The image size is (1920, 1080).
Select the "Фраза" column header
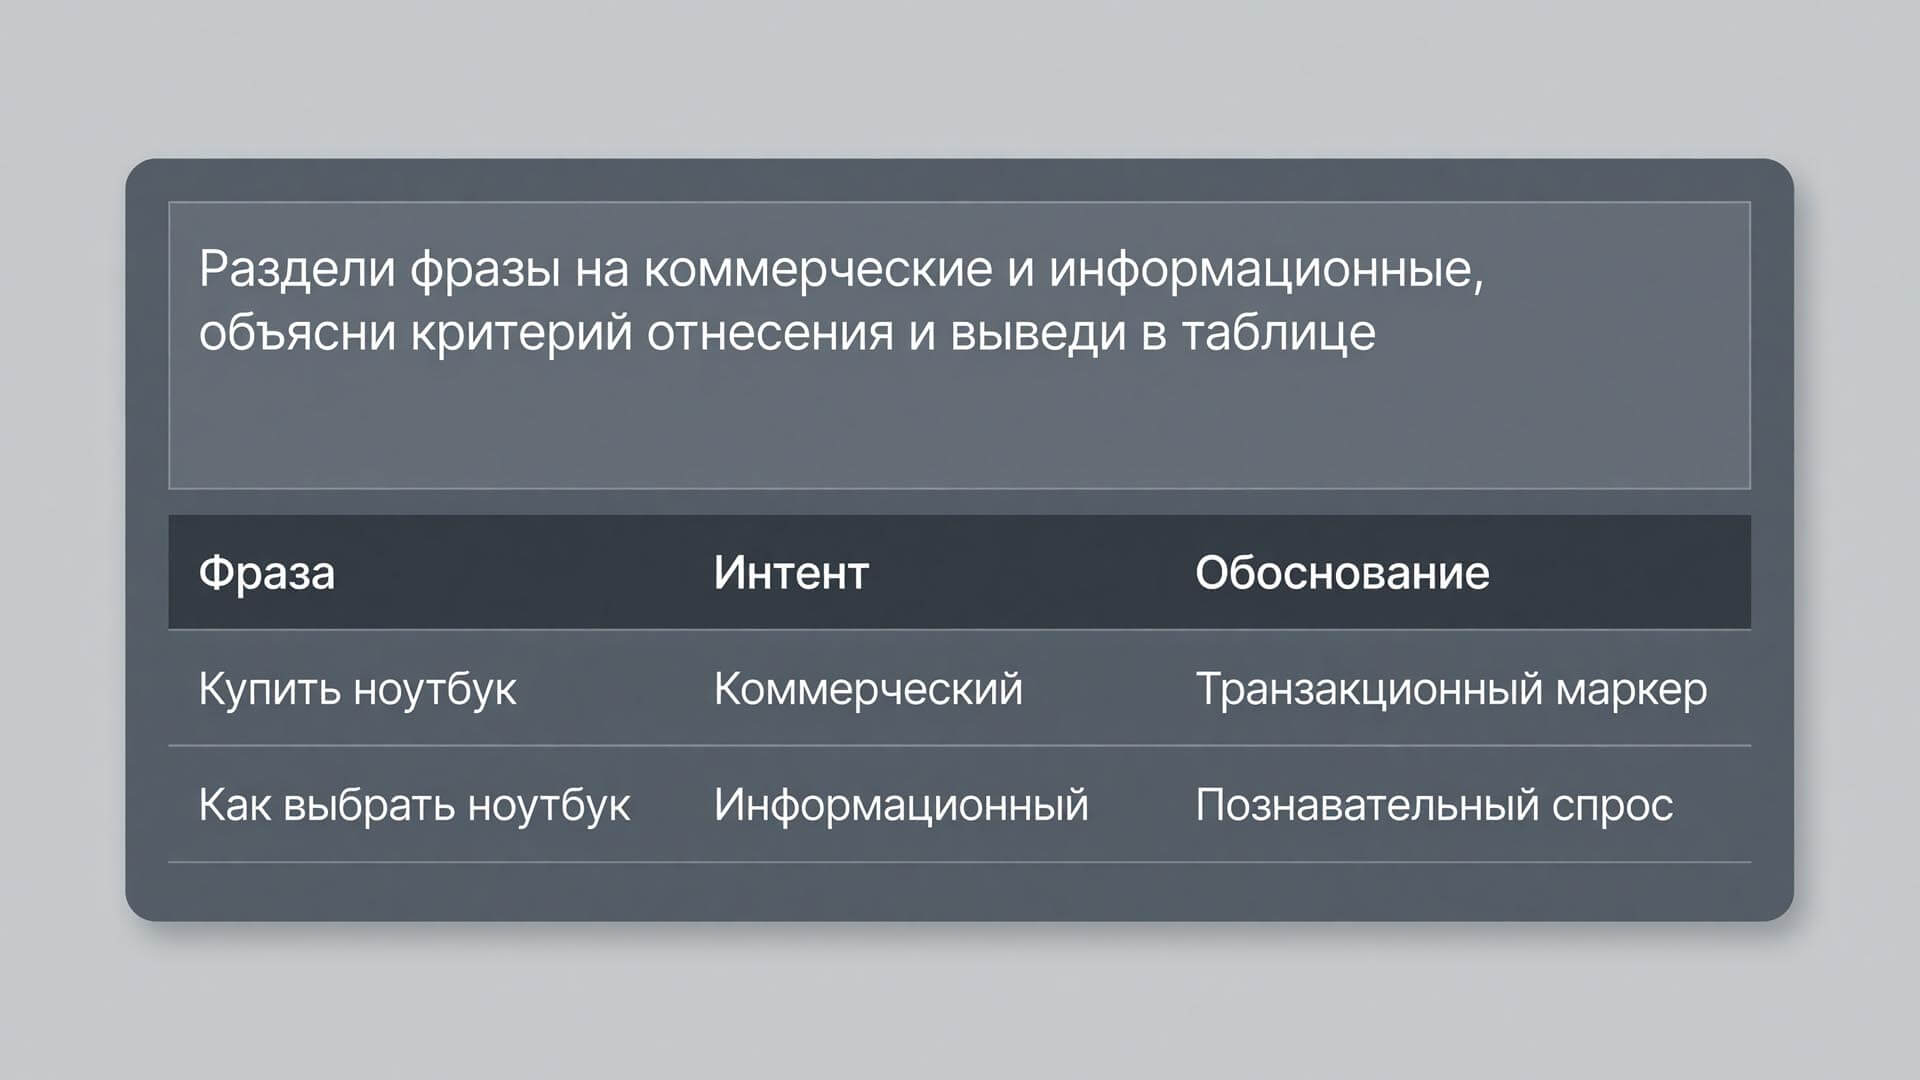267,573
